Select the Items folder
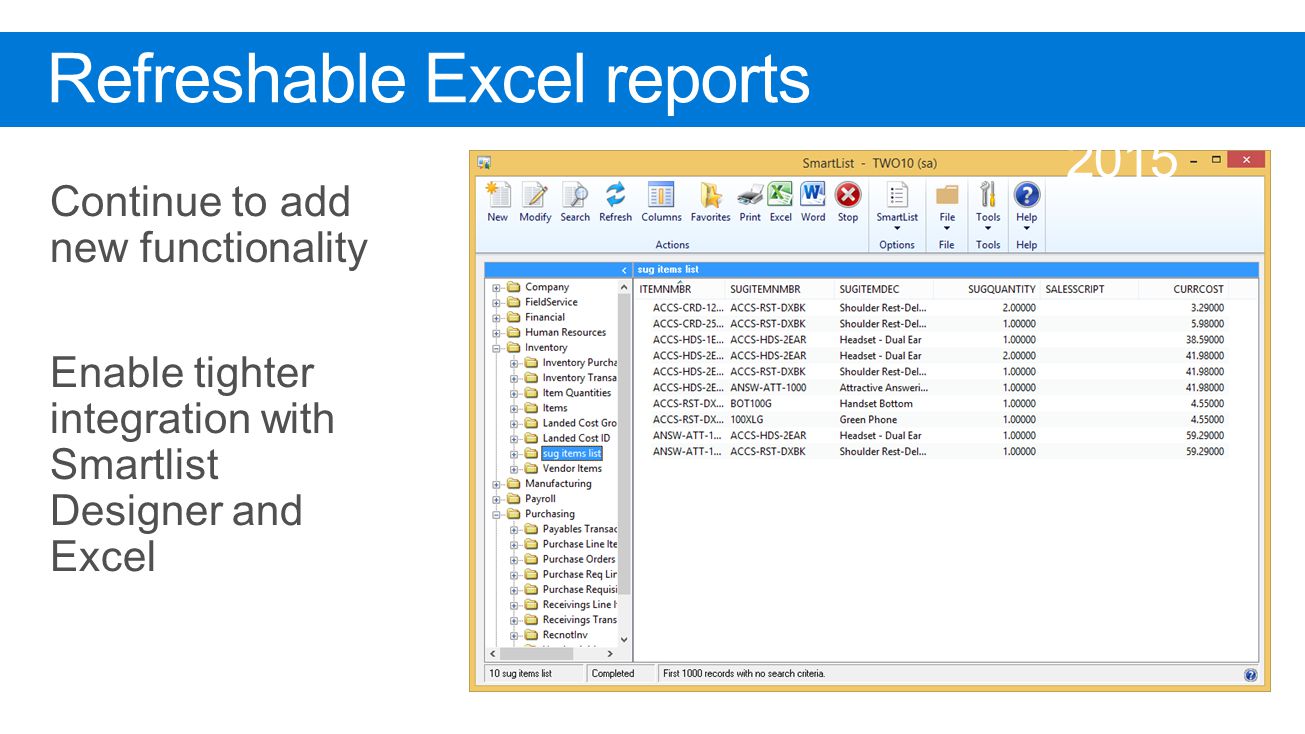The image size is (1305, 734). [555, 408]
